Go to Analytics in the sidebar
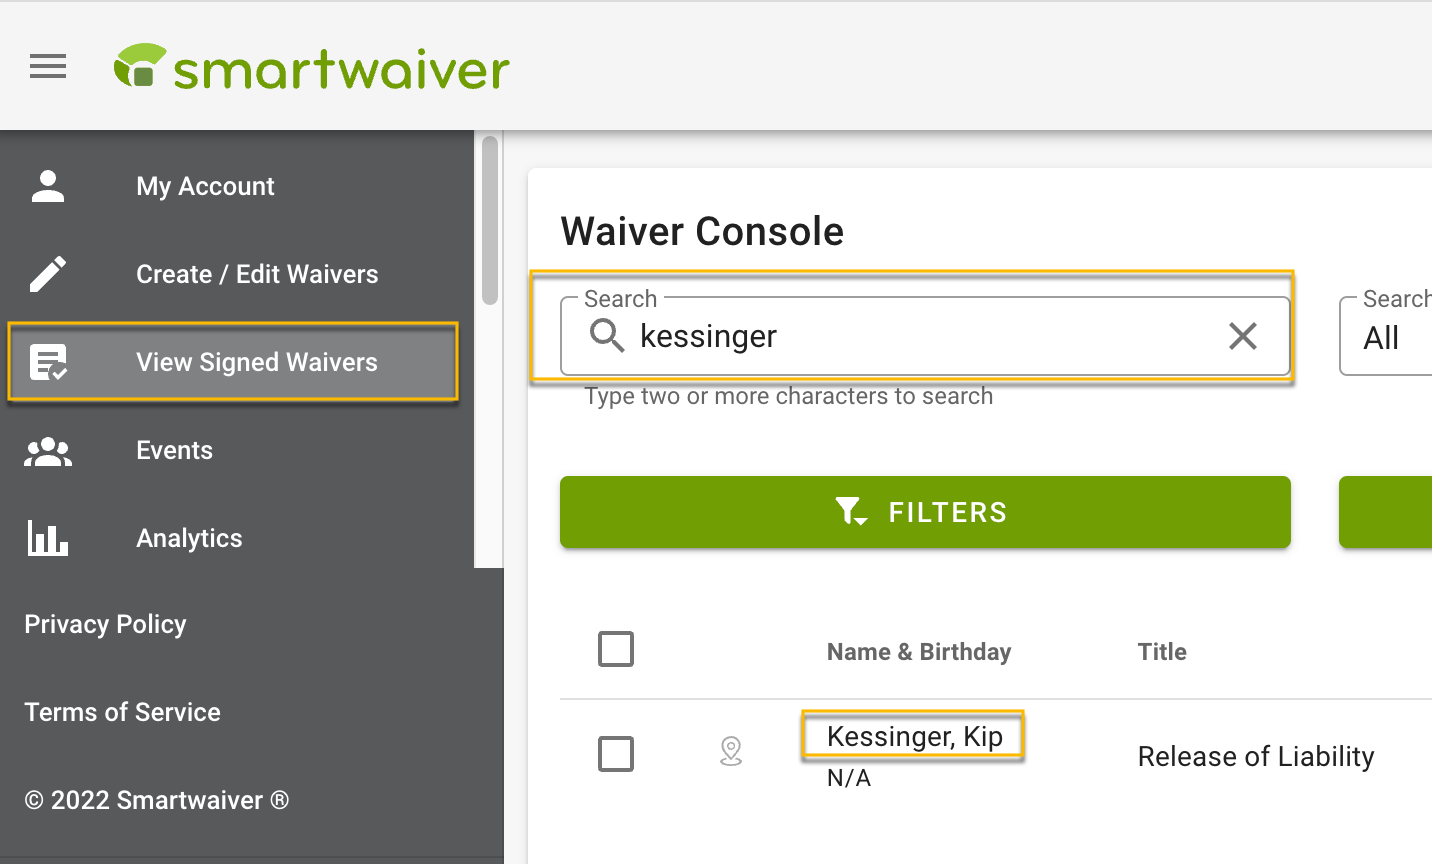 click(189, 538)
